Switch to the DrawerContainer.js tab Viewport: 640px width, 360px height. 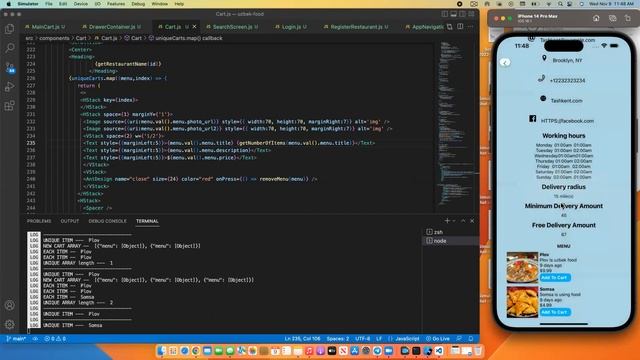pos(112,27)
